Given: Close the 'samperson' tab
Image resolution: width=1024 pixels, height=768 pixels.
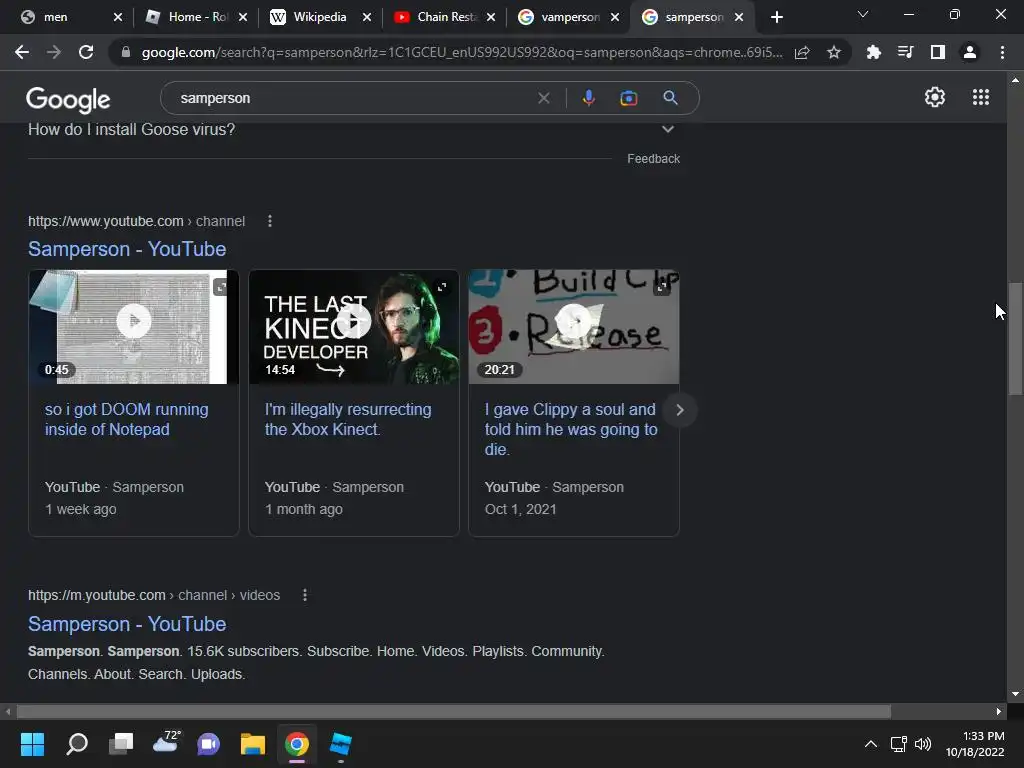Looking at the screenshot, I should coord(739,17).
